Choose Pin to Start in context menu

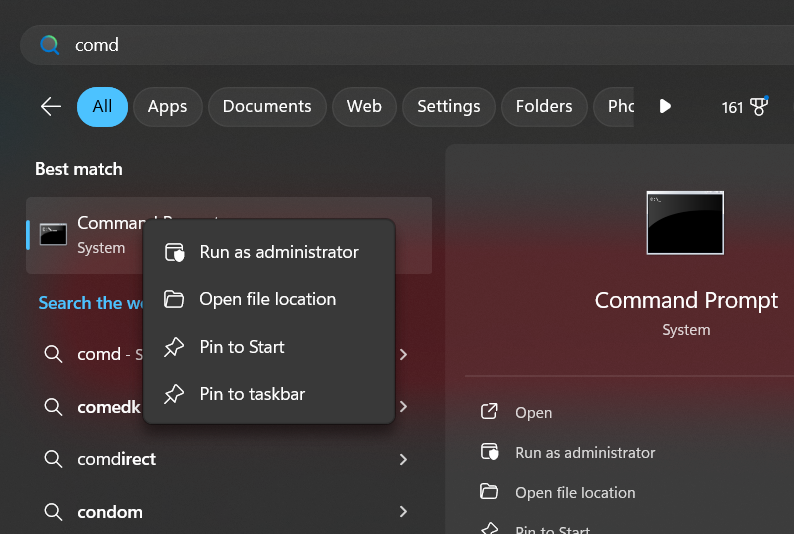(x=269, y=347)
